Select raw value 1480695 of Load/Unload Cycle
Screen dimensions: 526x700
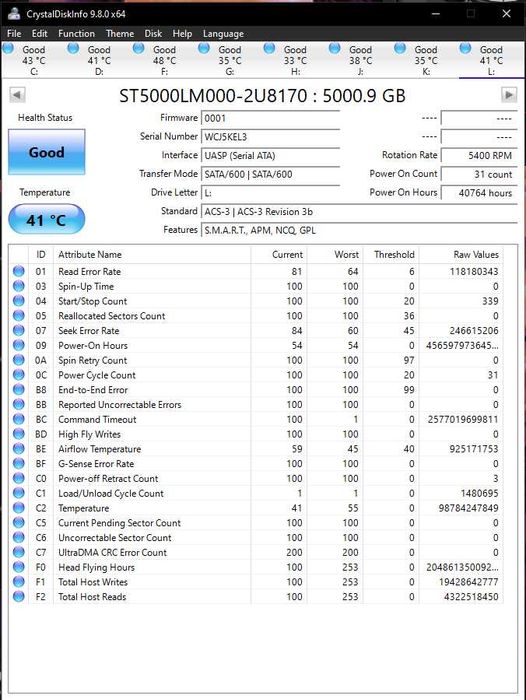tap(479, 493)
